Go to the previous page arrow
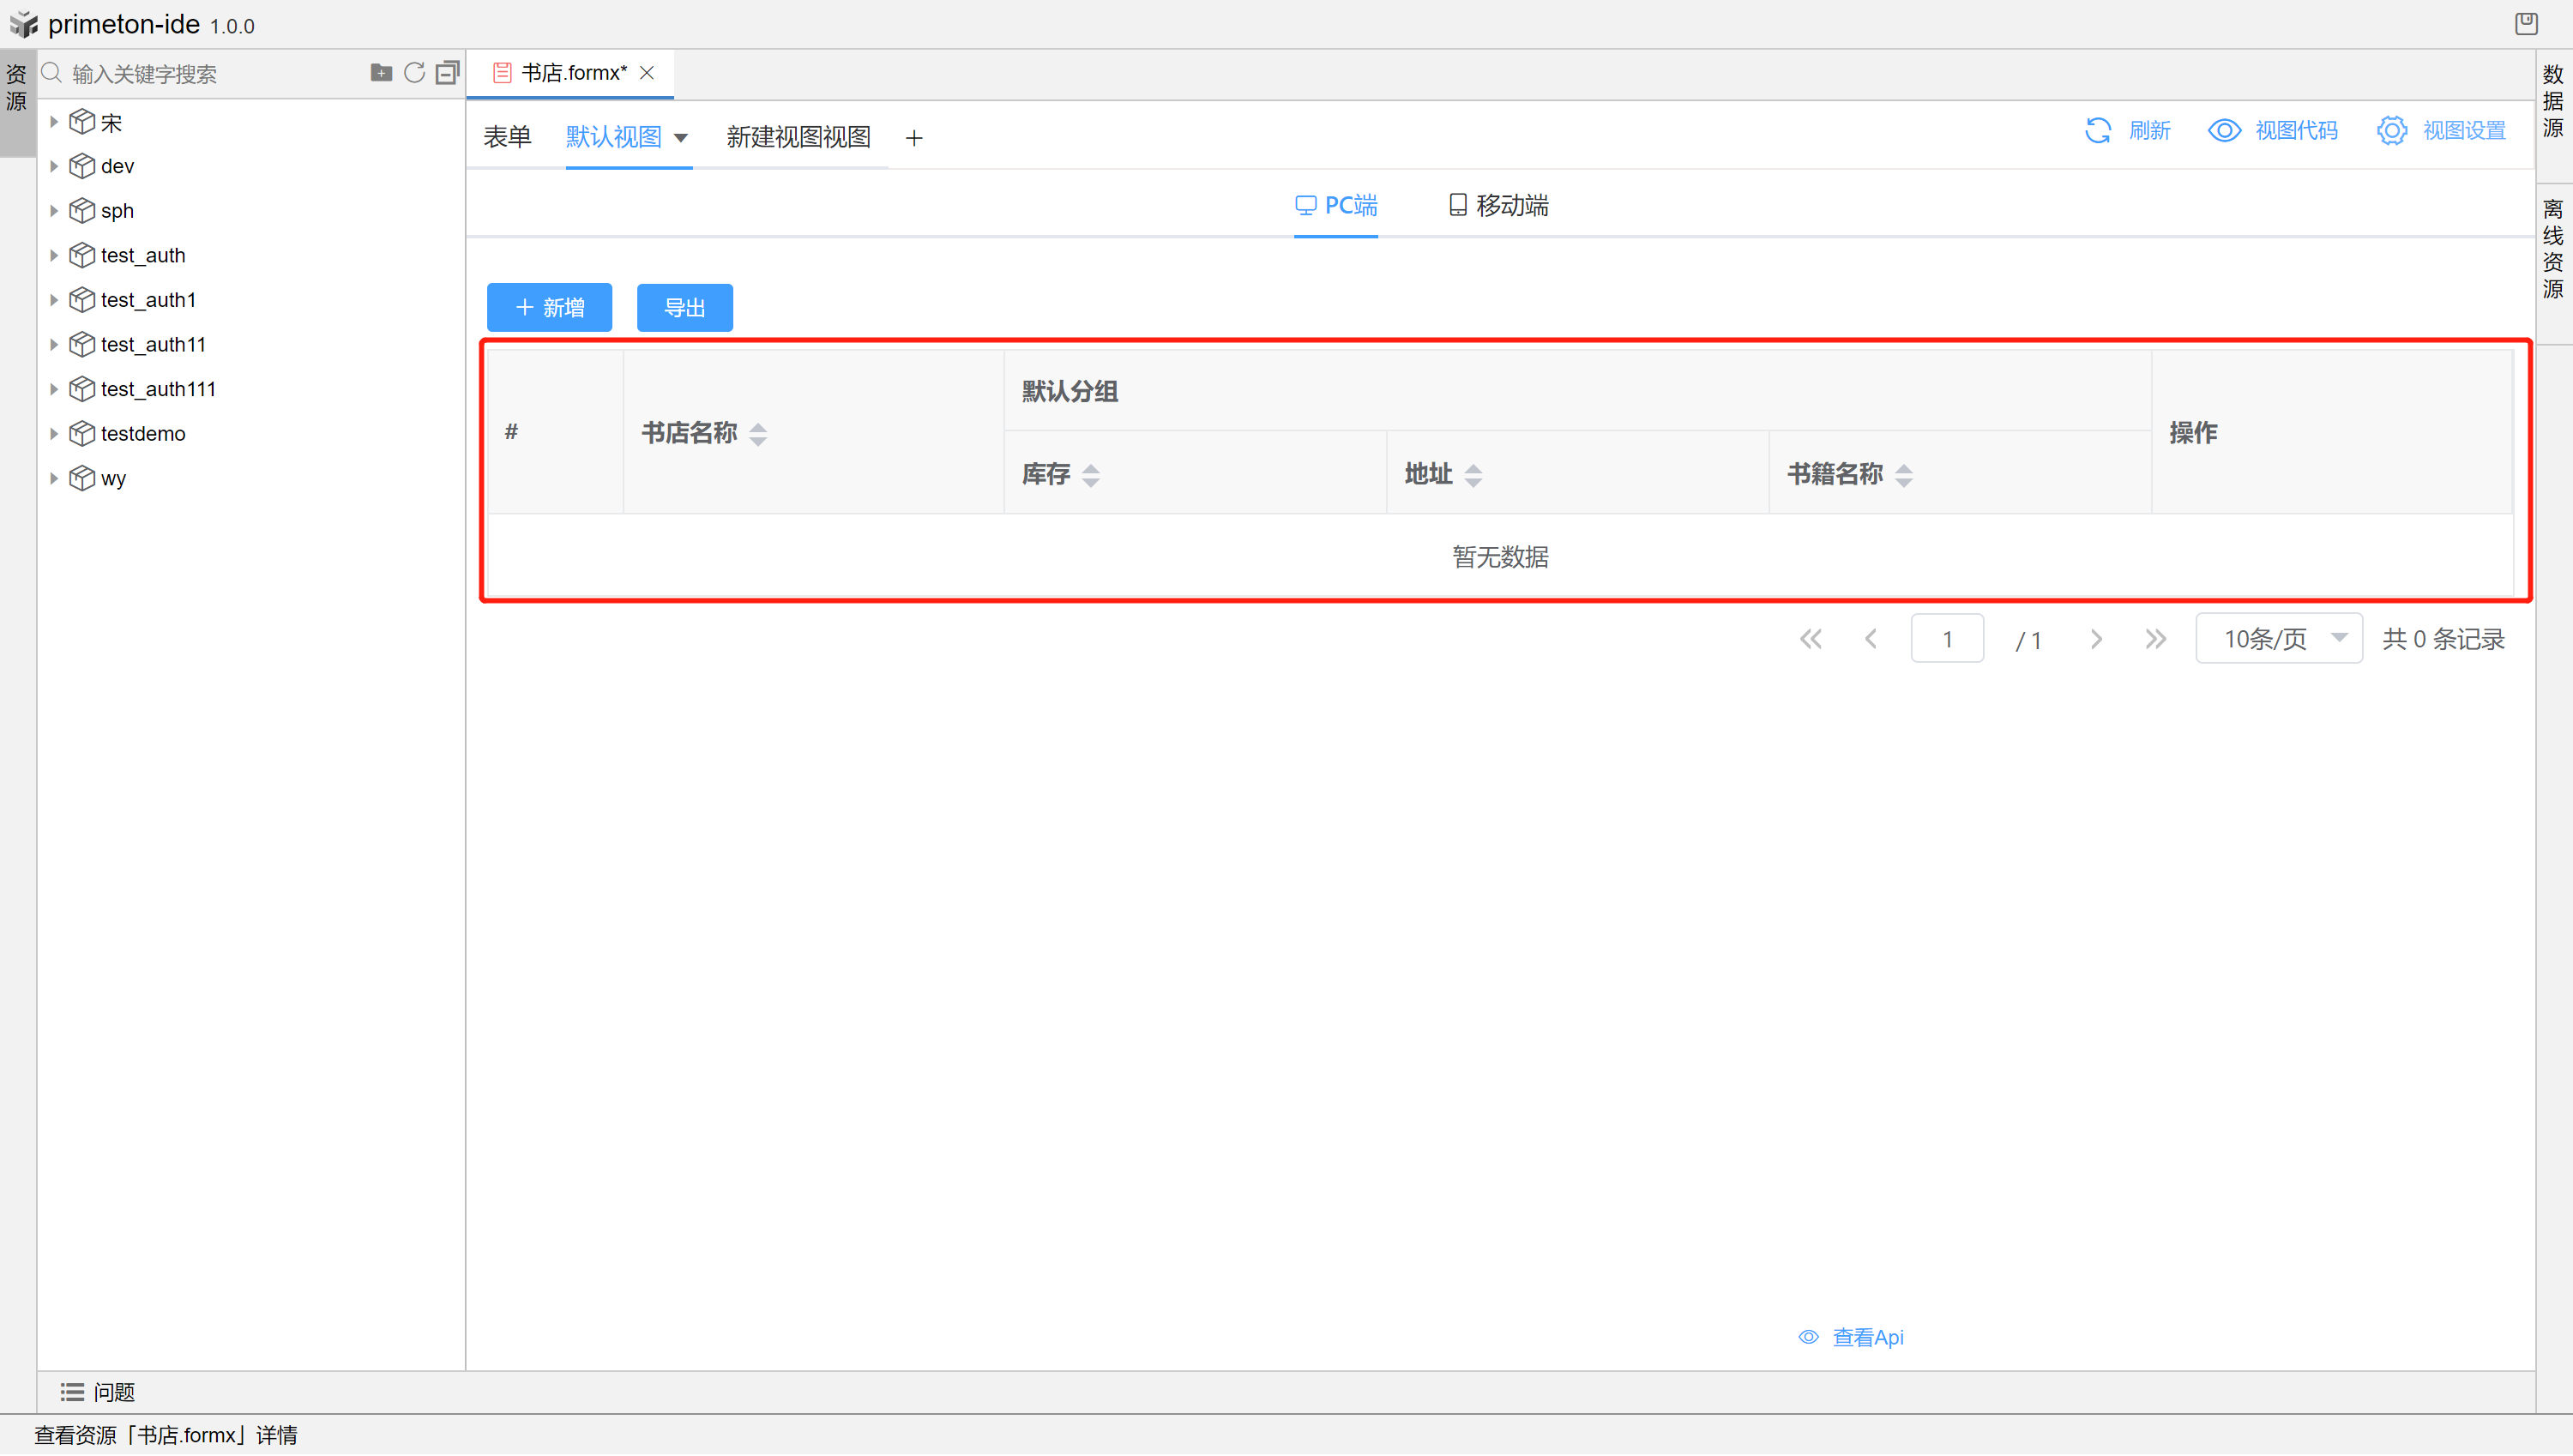2573x1456 pixels. coord(1870,639)
